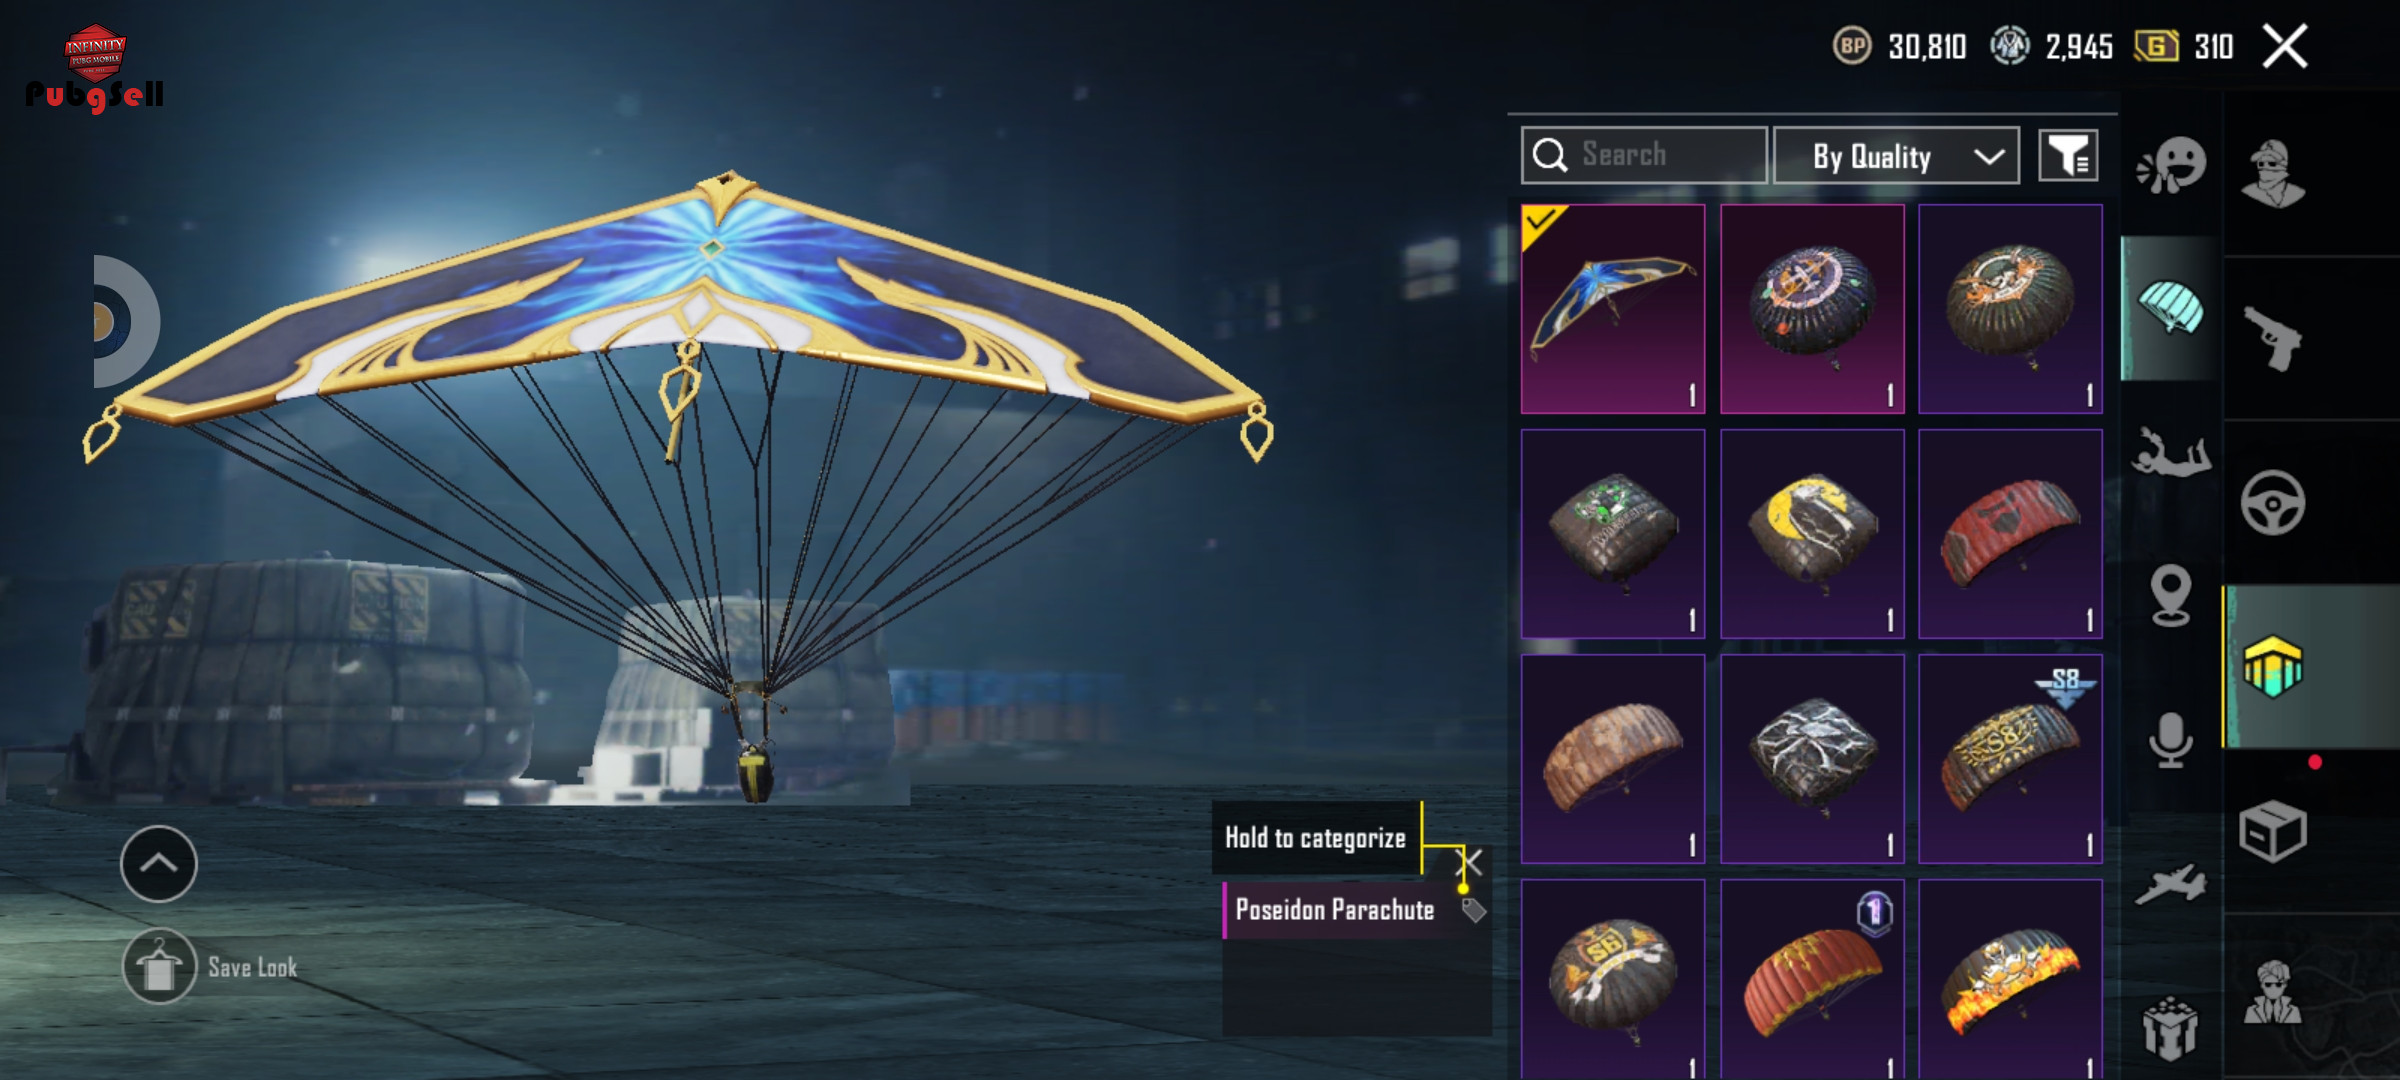Viewport: 2400px width, 1080px height.
Task: Open the filter options icon
Action: click(2068, 156)
